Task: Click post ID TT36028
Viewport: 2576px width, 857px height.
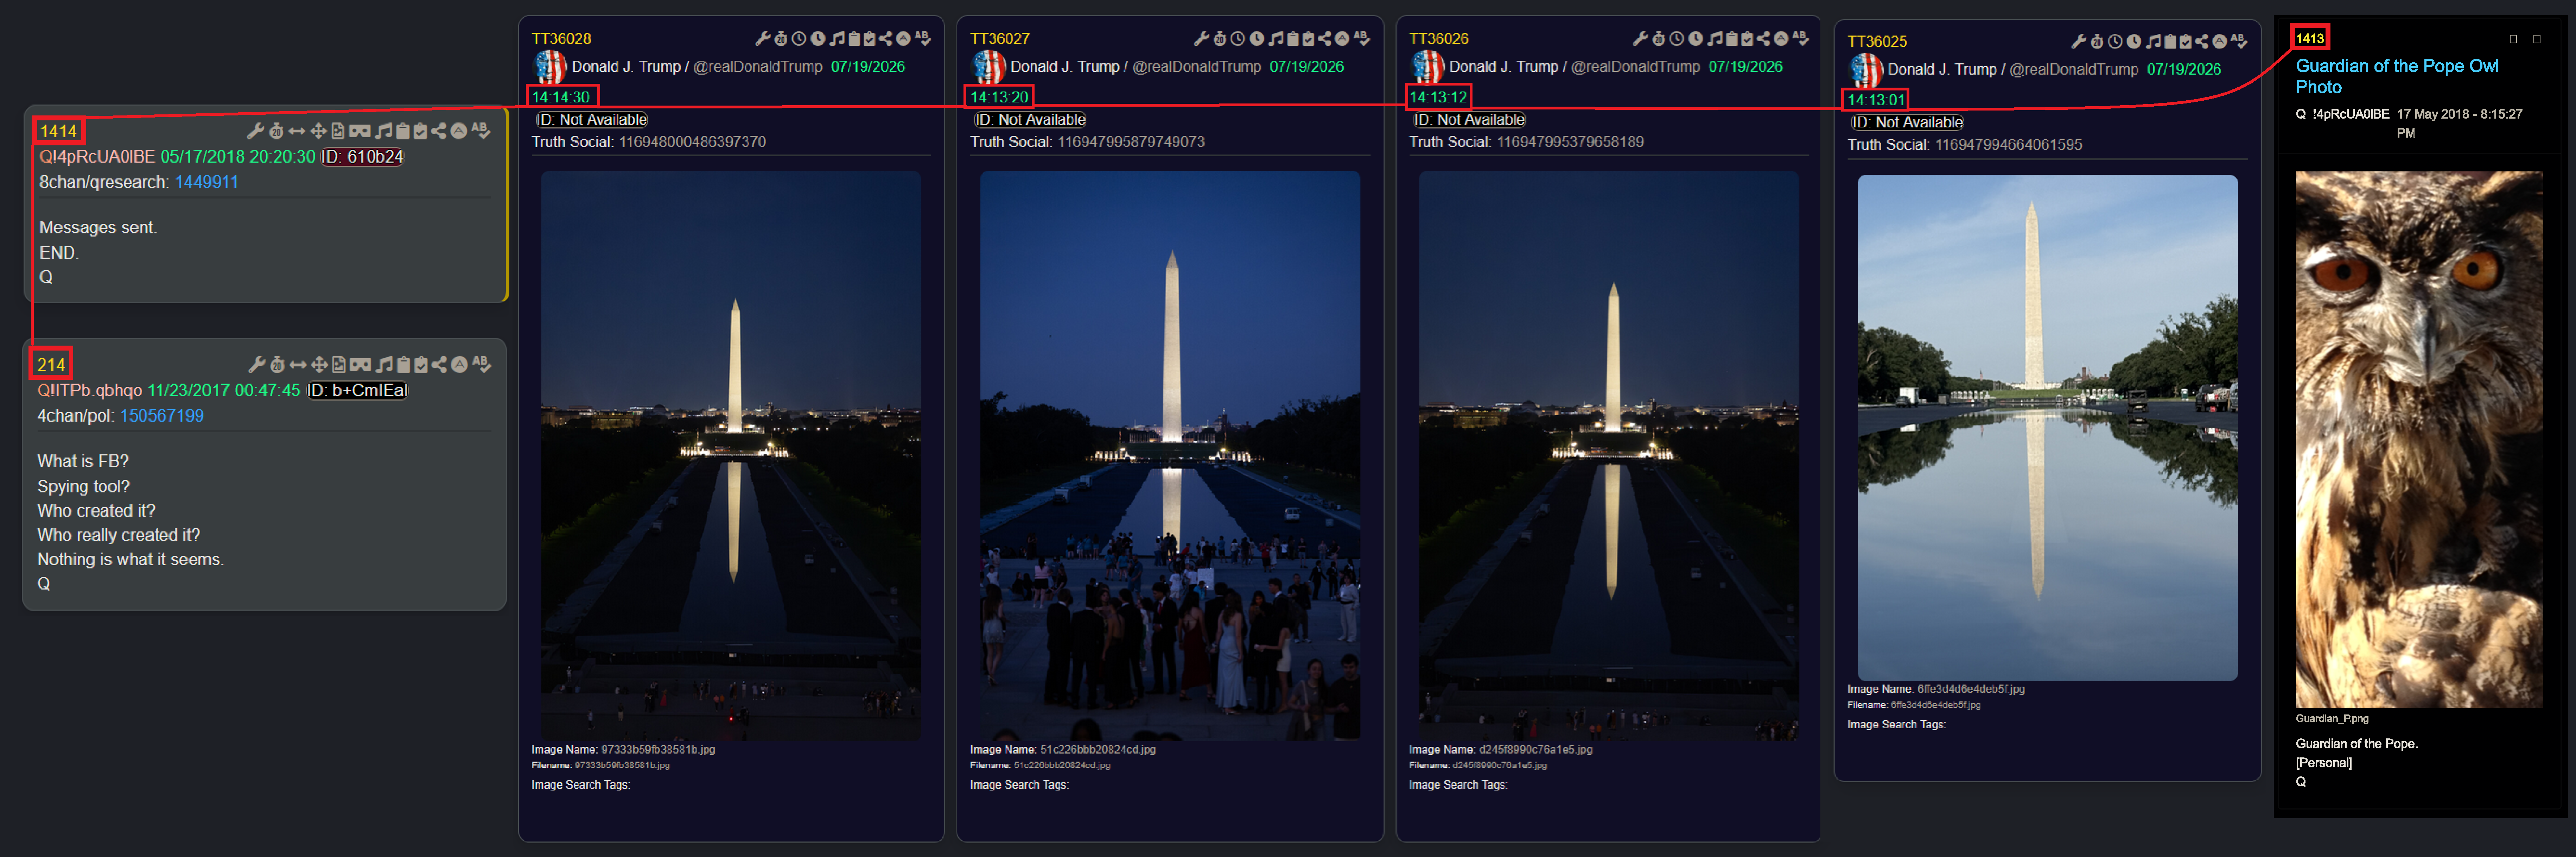Action: pyautogui.click(x=561, y=39)
